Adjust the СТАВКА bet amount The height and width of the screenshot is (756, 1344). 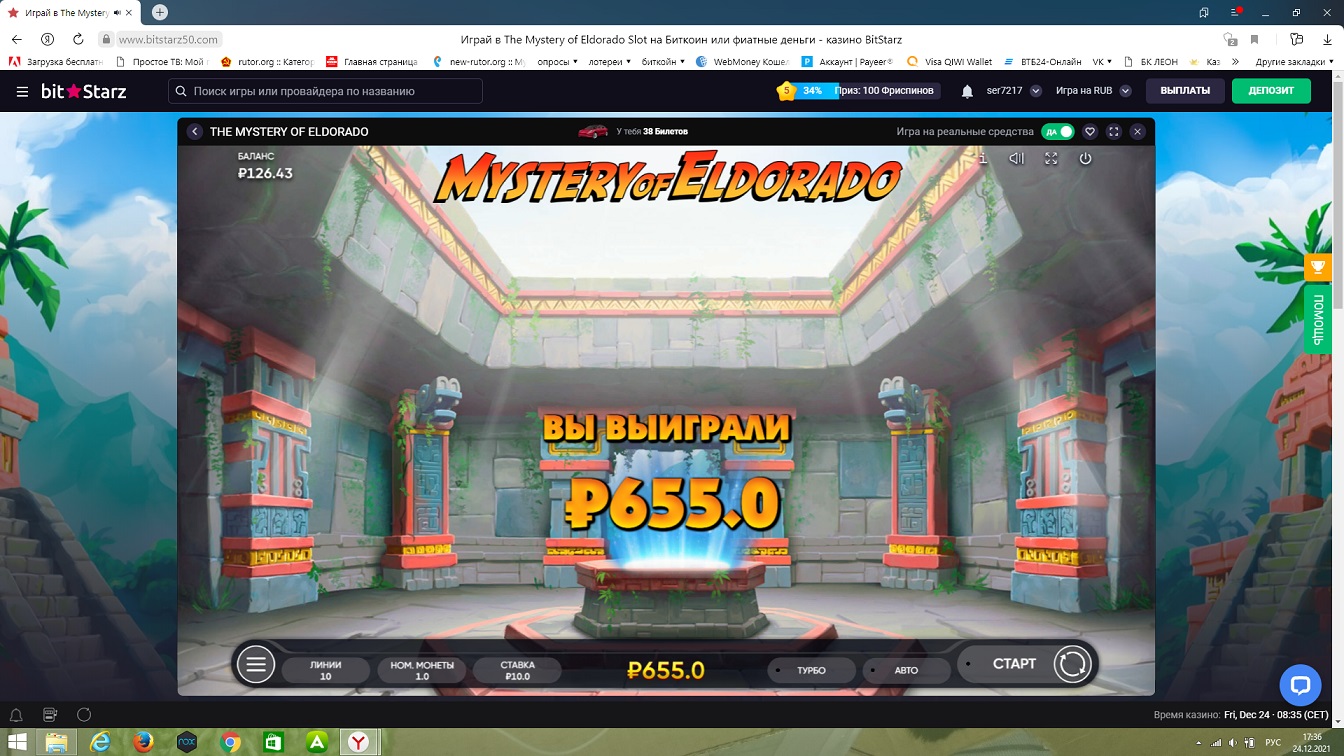click(x=517, y=670)
